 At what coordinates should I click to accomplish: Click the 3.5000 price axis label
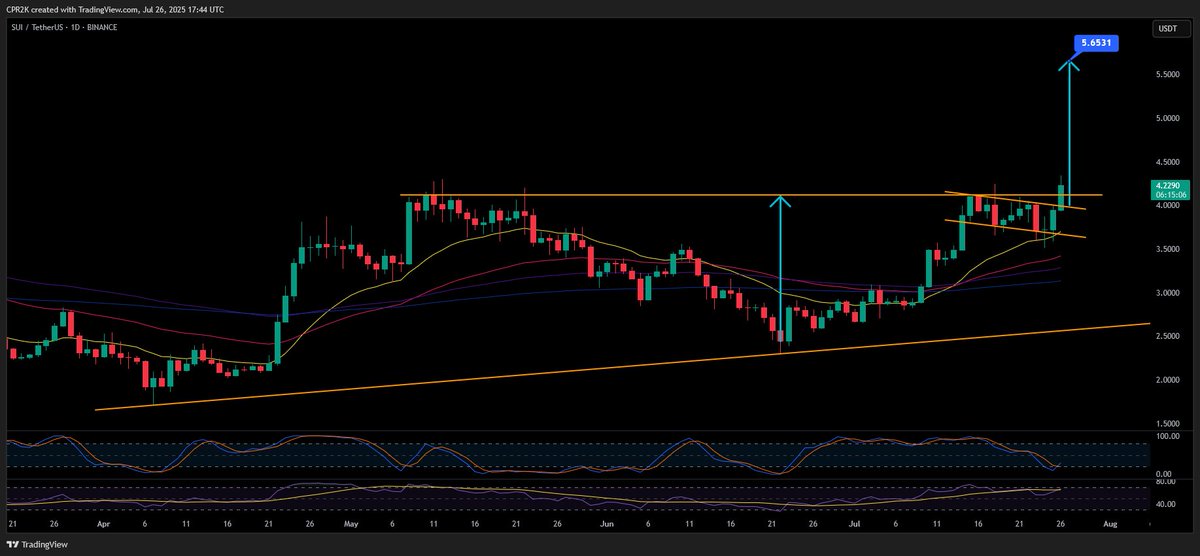point(1167,249)
